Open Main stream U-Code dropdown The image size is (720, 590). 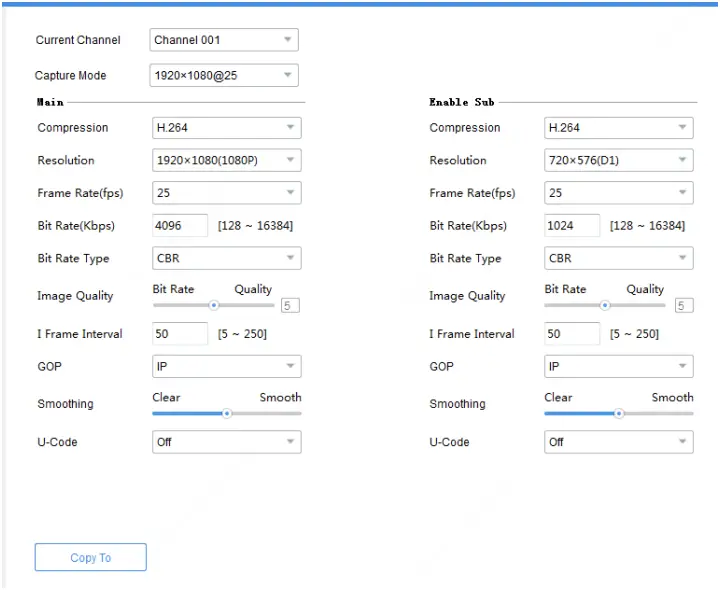point(226,442)
